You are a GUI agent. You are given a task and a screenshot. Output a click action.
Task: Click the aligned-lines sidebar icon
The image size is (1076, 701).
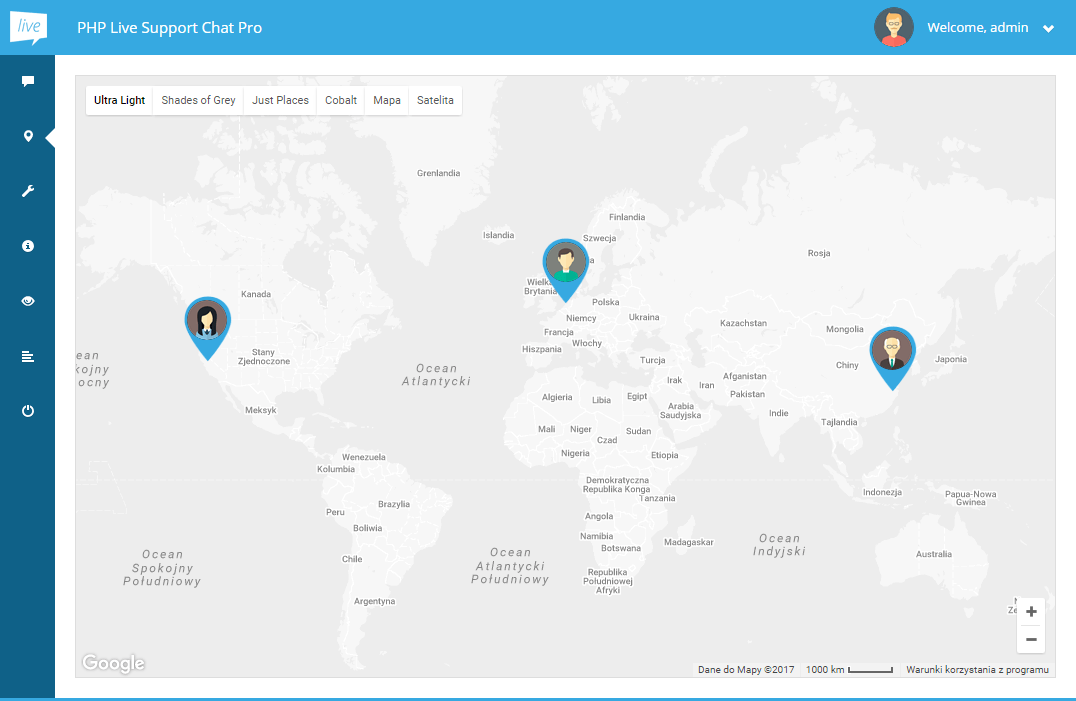(28, 356)
